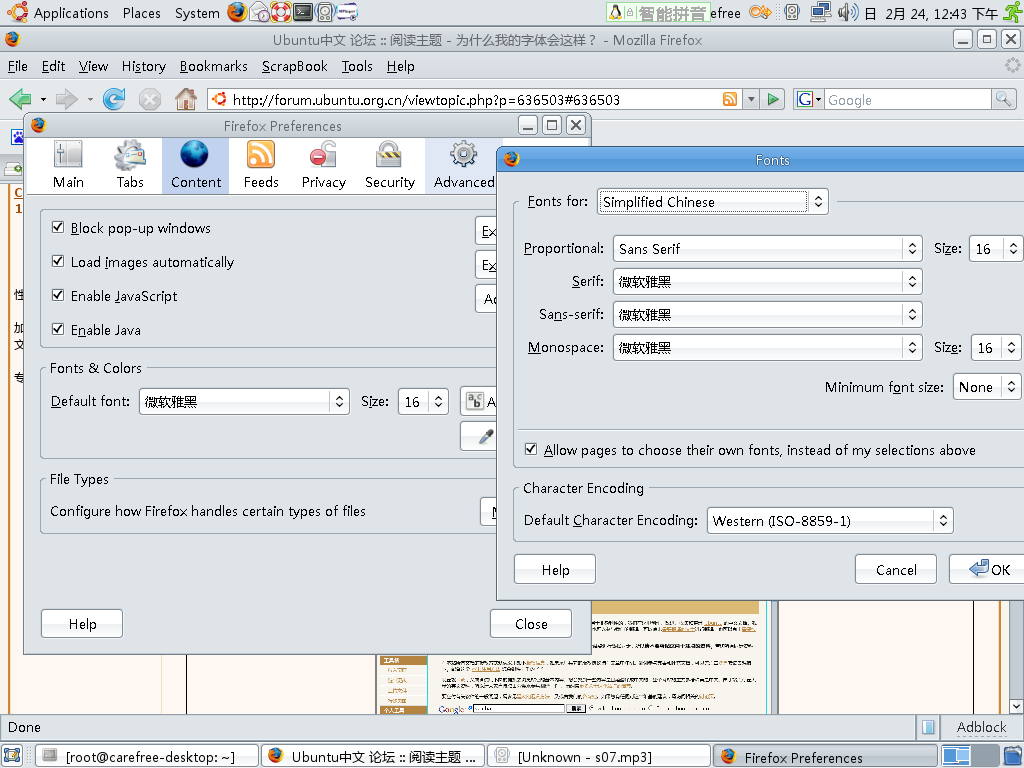The width and height of the screenshot is (1024, 768).
Task: Go to the Home page
Action: (x=186, y=99)
